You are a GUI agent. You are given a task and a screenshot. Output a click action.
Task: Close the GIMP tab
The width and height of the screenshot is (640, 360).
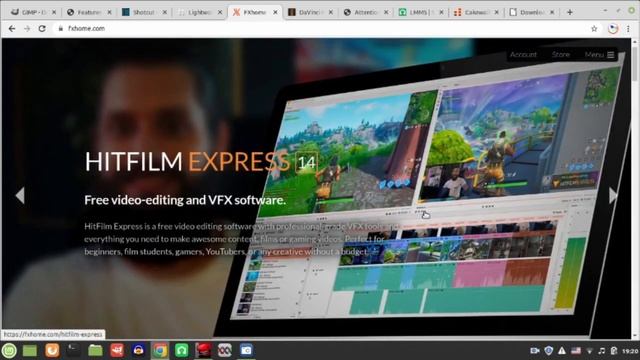(x=54, y=12)
